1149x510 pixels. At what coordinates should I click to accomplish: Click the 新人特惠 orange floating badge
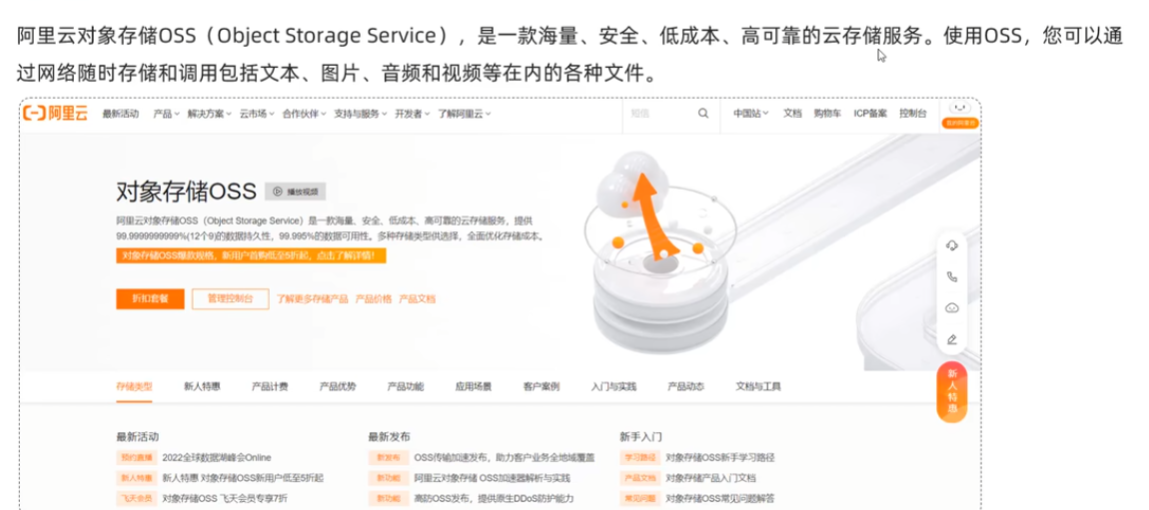[952, 393]
